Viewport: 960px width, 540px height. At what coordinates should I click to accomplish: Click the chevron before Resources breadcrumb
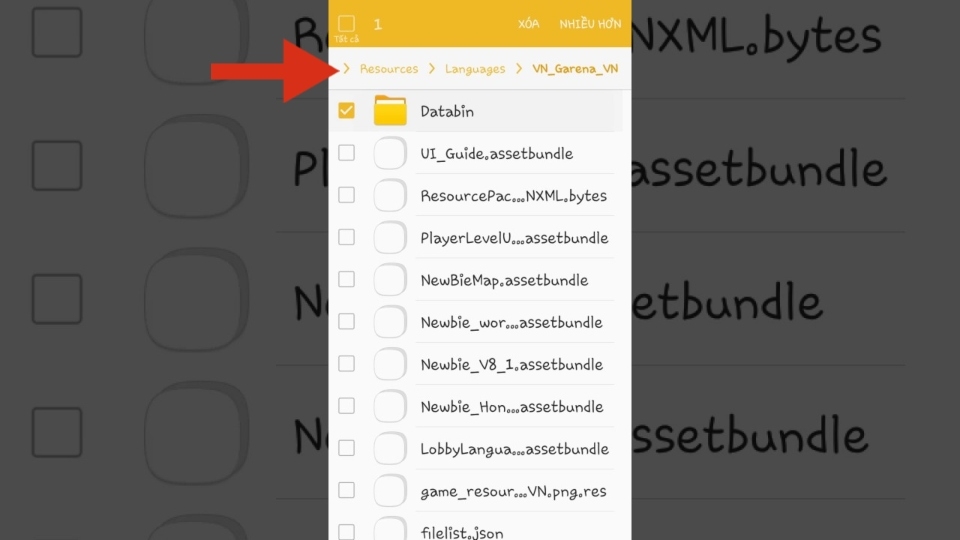click(x=347, y=69)
